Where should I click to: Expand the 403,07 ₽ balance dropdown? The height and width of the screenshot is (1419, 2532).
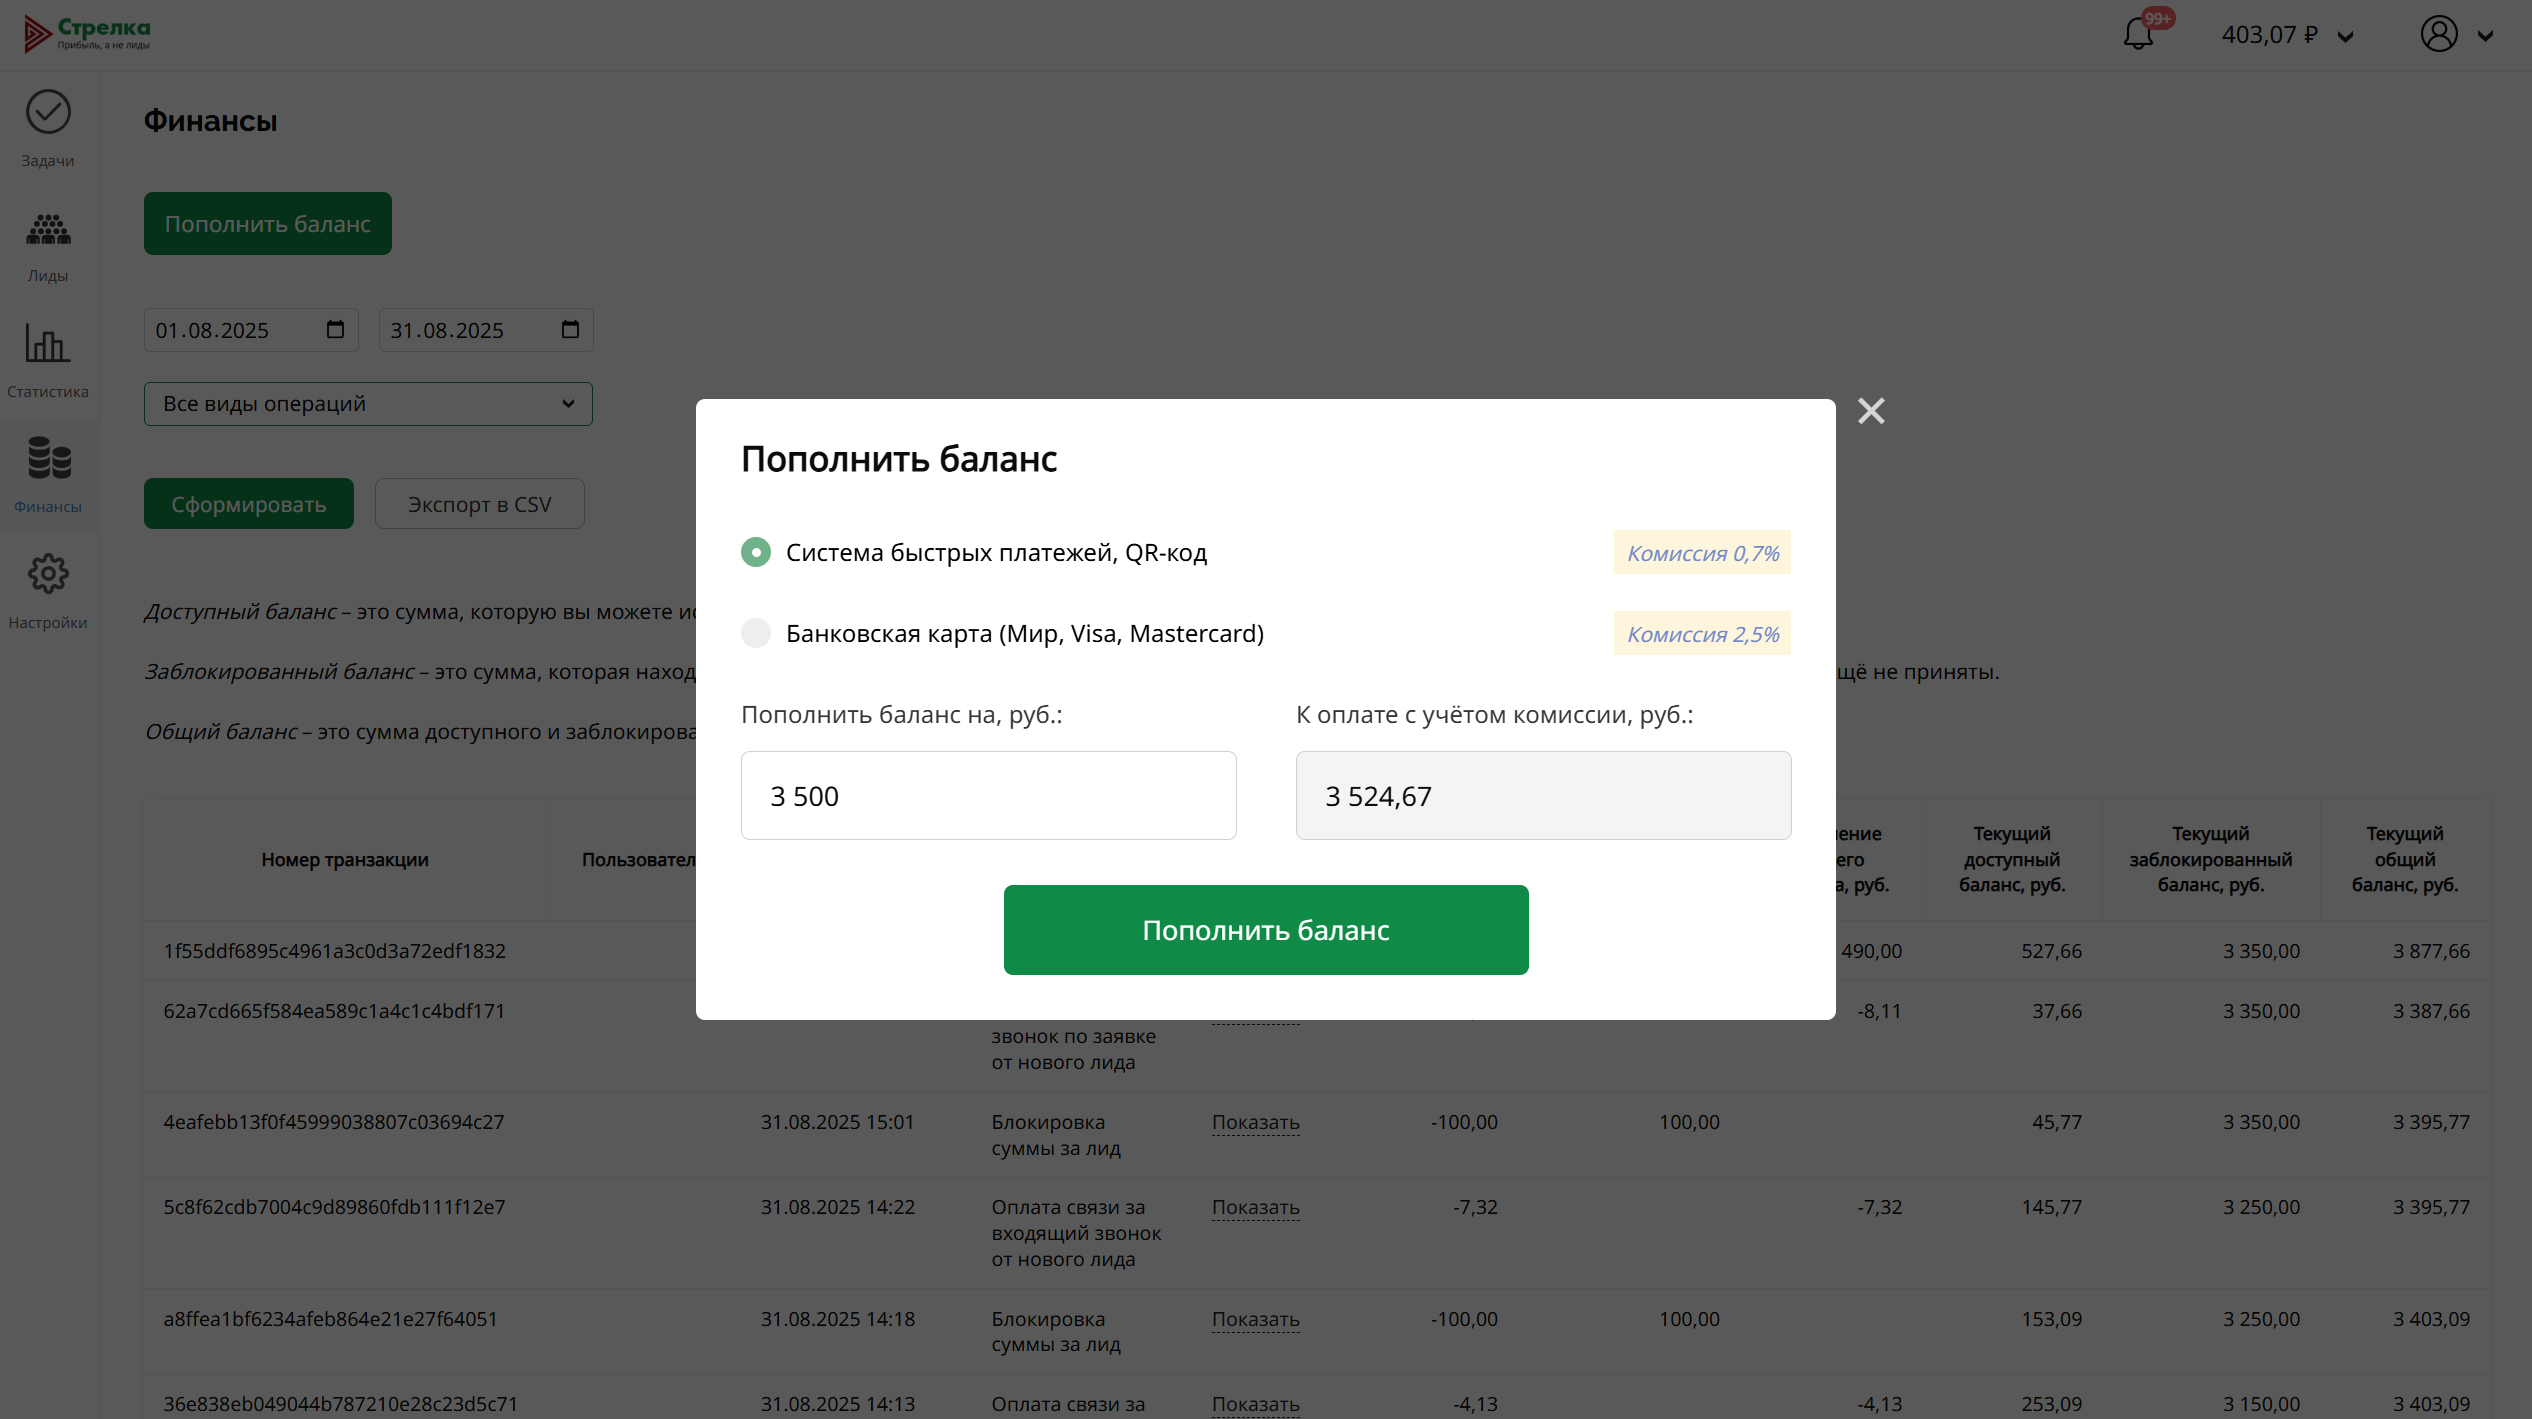tap(2345, 37)
